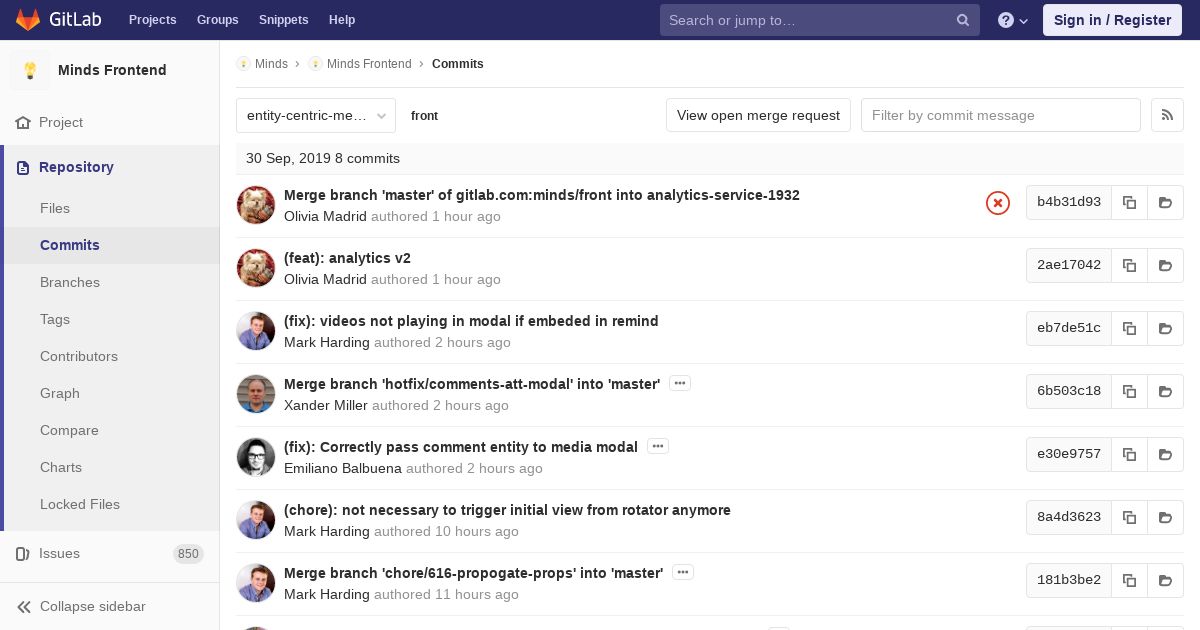Open Emiliano Balbuena's avatar
The width and height of the screenshot is (1200, 630).
[x=256, y=457]
